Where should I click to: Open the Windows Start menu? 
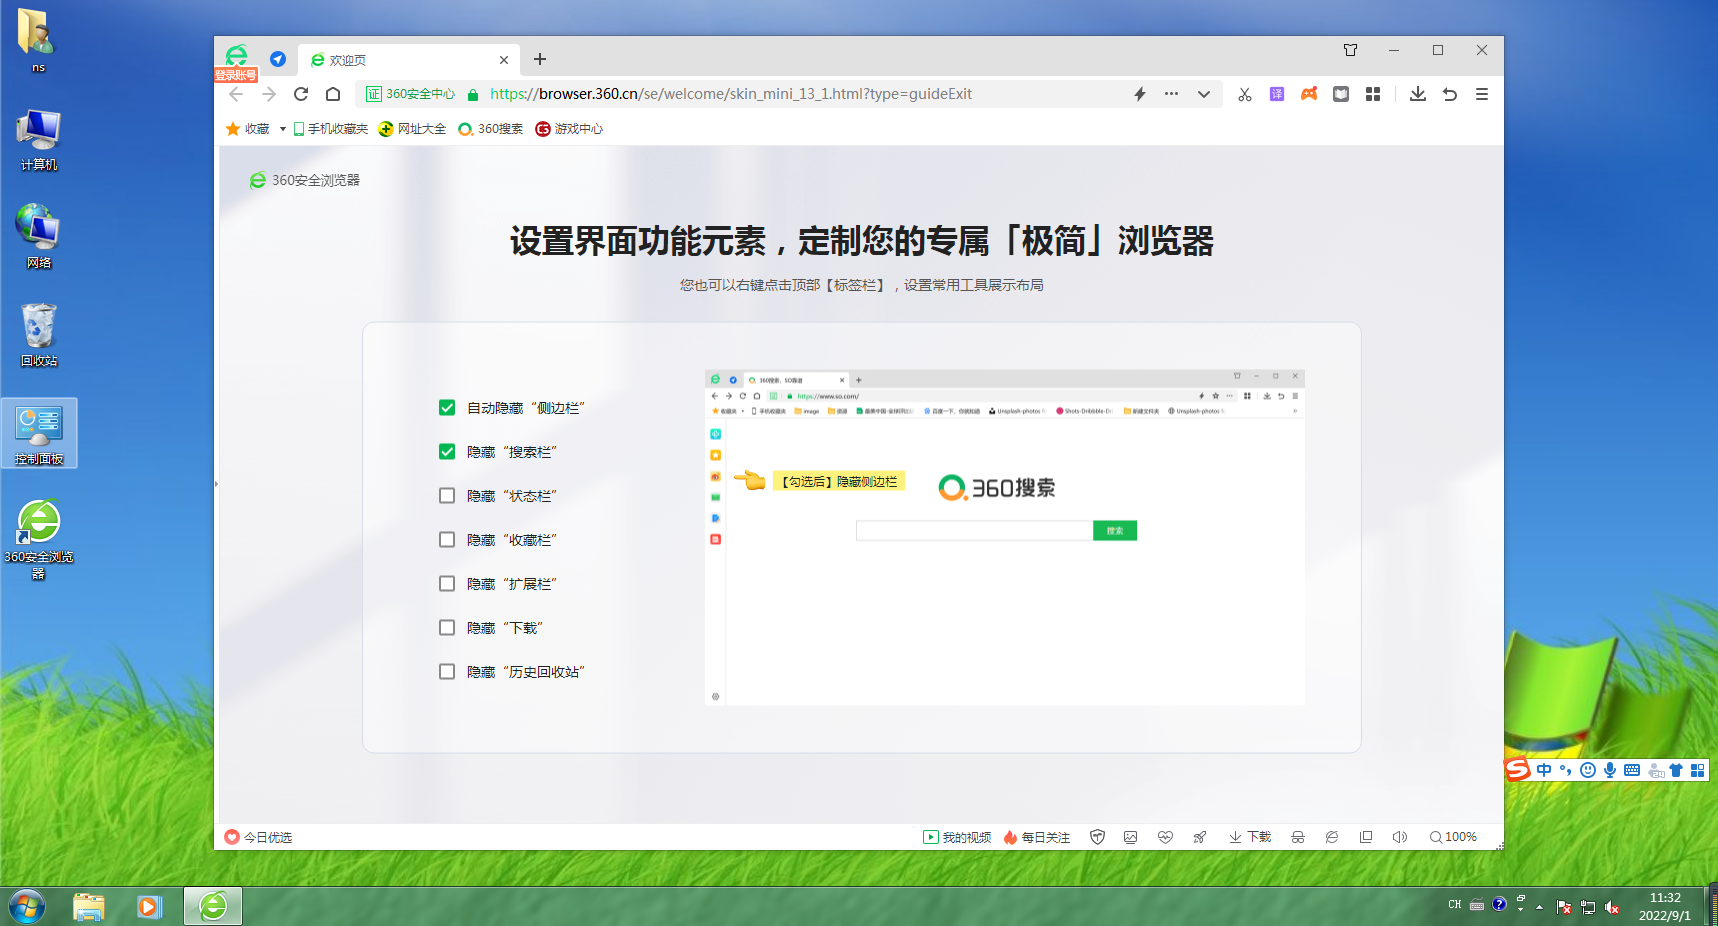tap(27, 907)
